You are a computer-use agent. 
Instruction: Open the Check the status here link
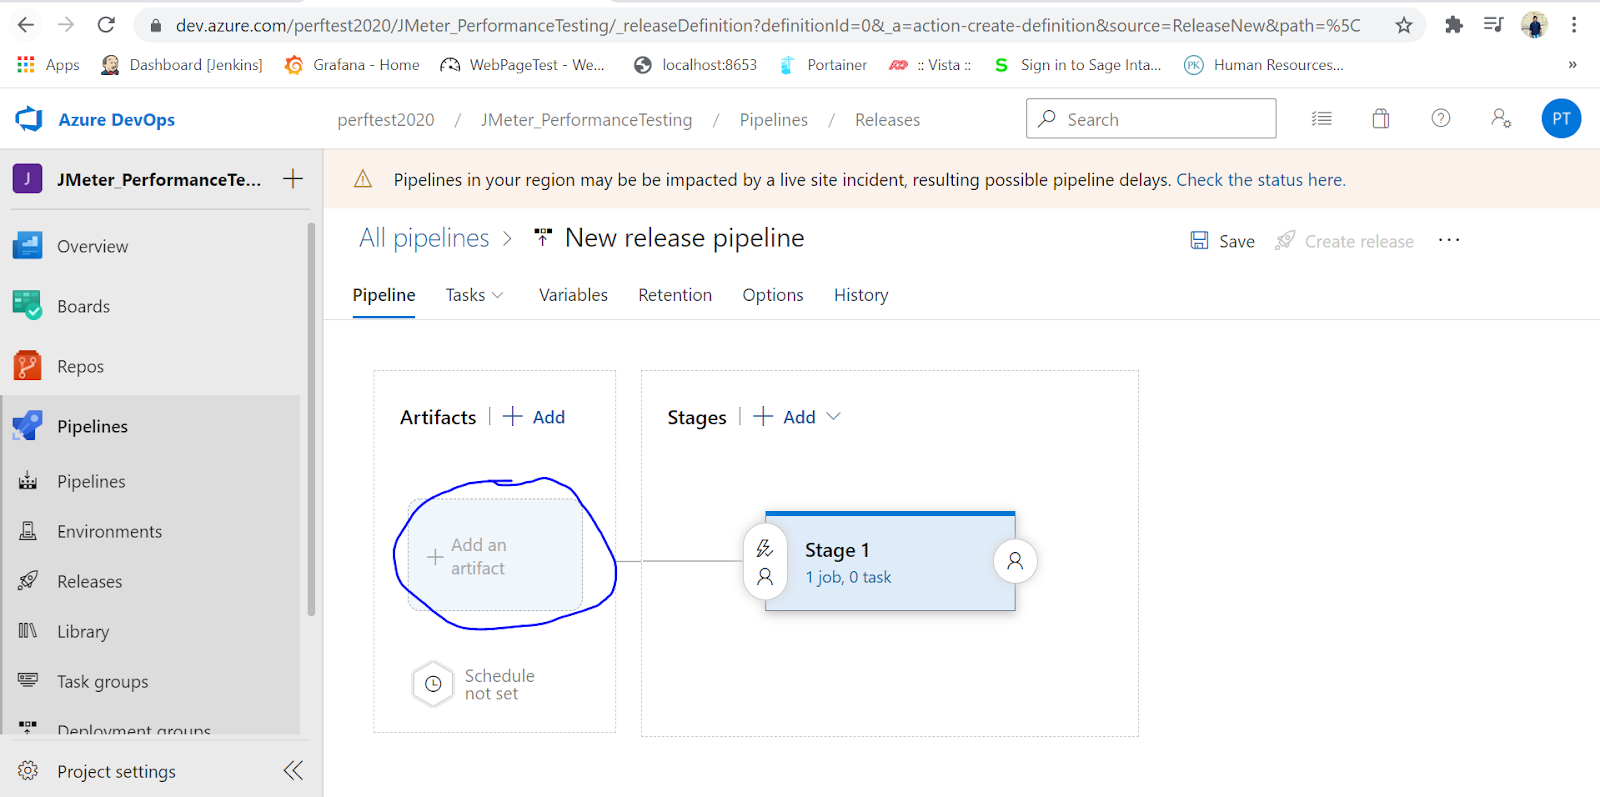pos(1261,180)
